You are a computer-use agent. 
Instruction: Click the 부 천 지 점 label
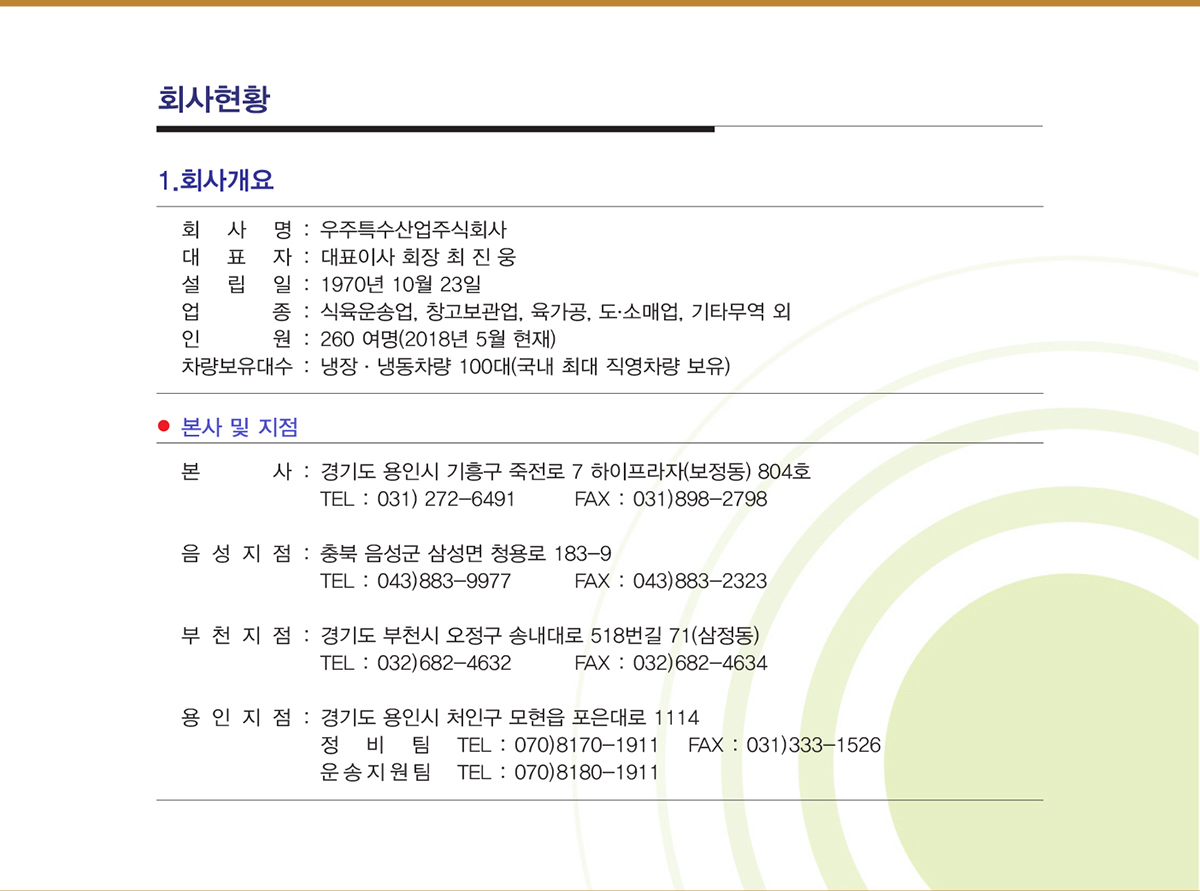click(236, 635)
